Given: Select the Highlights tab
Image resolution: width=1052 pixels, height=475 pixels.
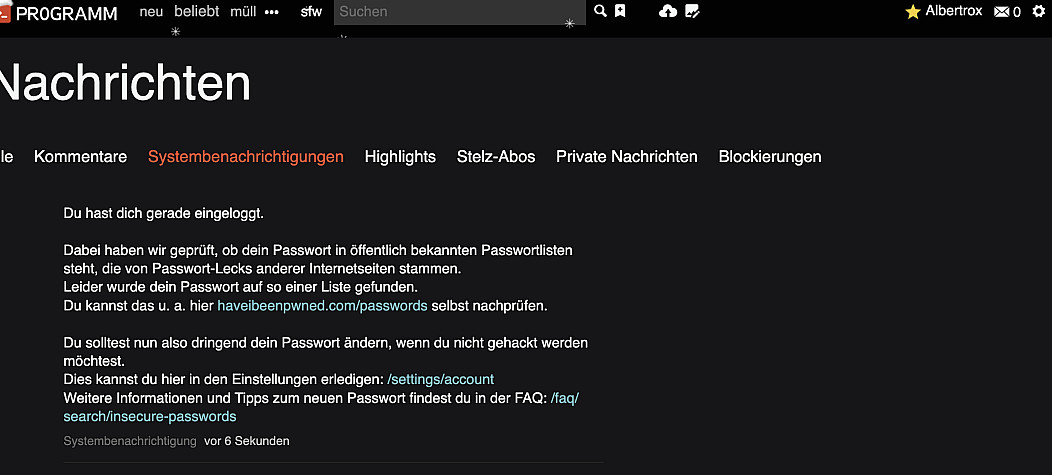Looking at the screenshot, I should 400,156.
